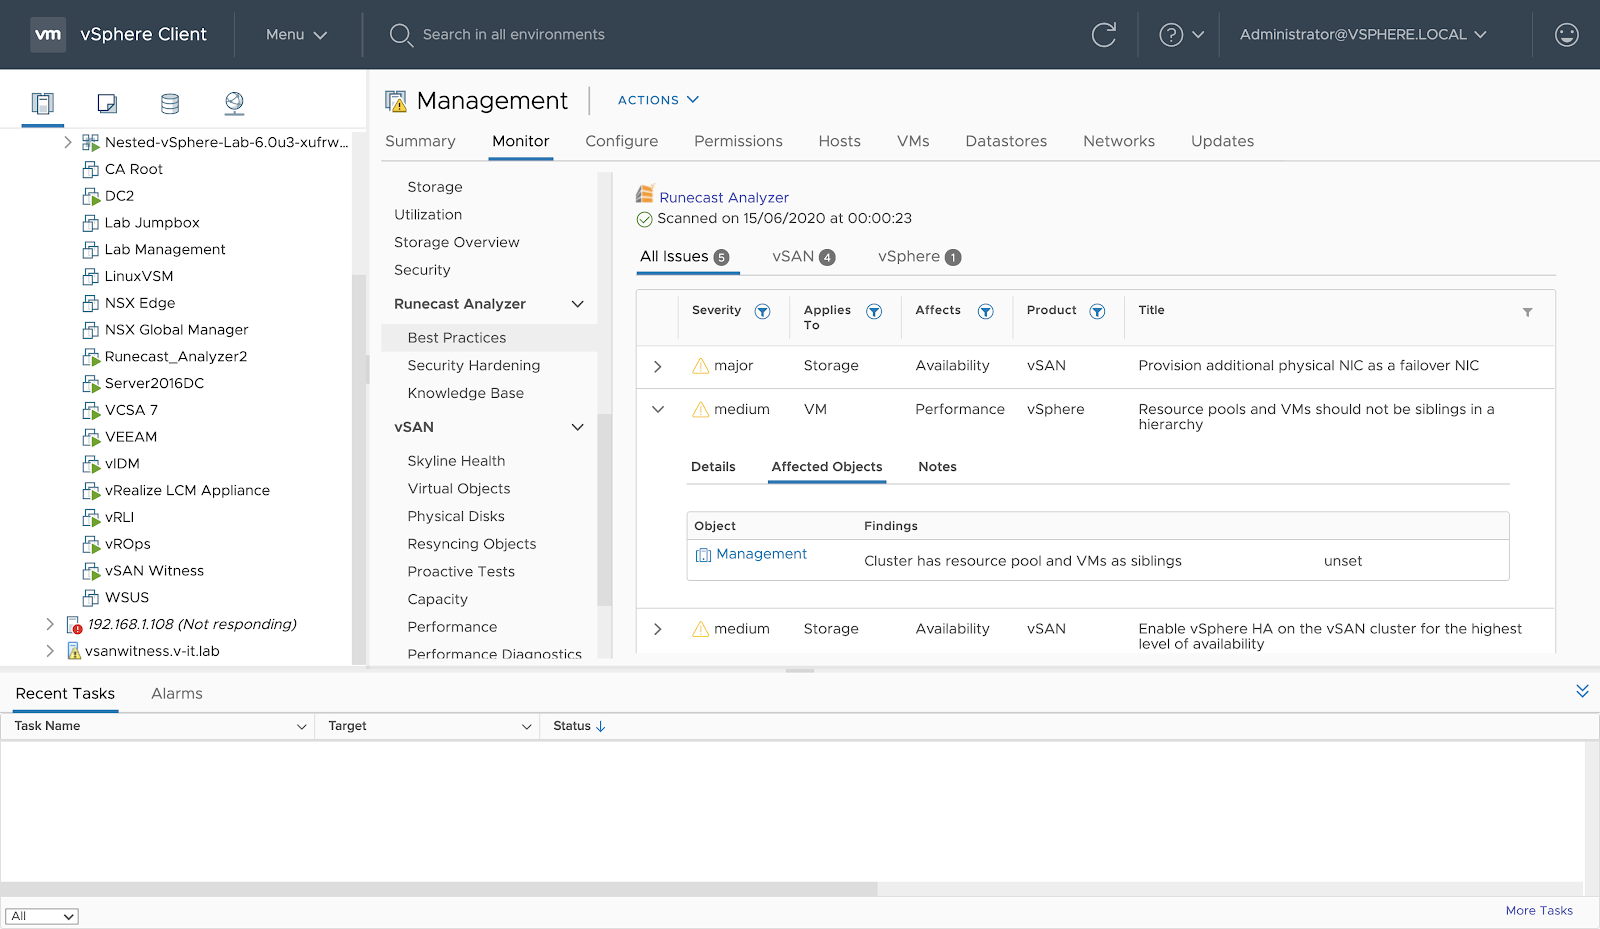Click the More Tasks link
The height and width of the screenshot is (929, 1600).
click(x=1538, y=911)
